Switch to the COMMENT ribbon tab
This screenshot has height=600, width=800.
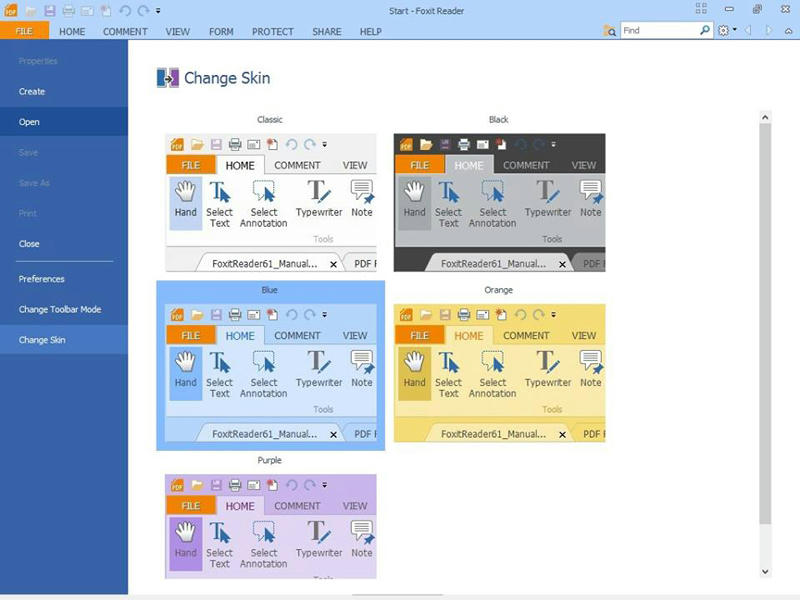[125, 32]
